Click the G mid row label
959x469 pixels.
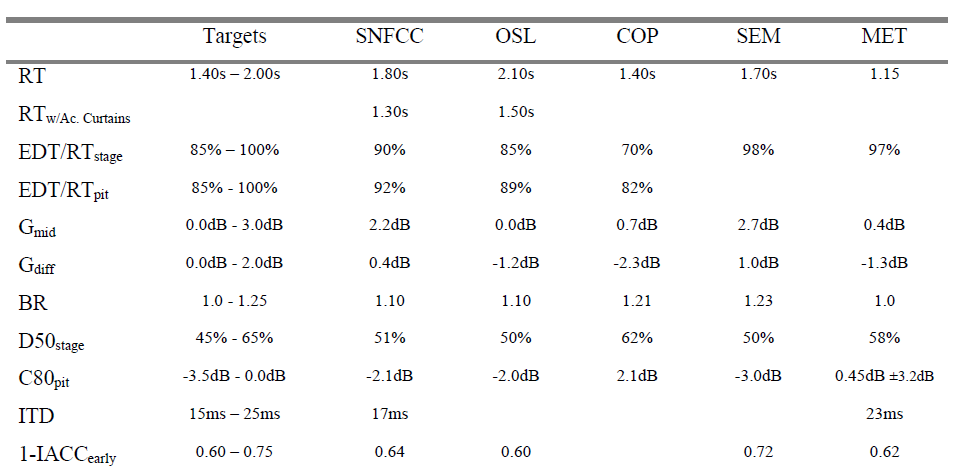click(39, 227)
